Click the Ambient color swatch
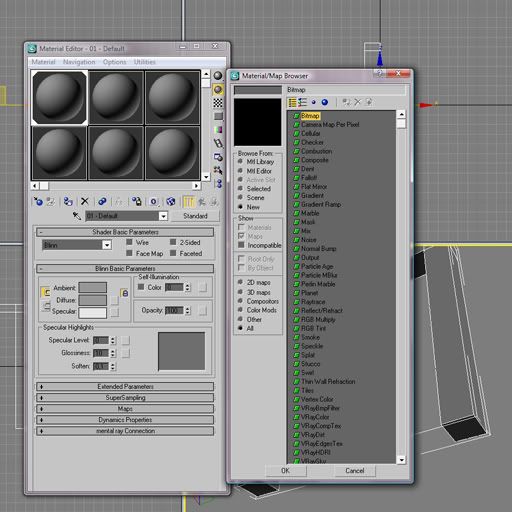This screenshot has height=512, width=512. tap(93, 287)
